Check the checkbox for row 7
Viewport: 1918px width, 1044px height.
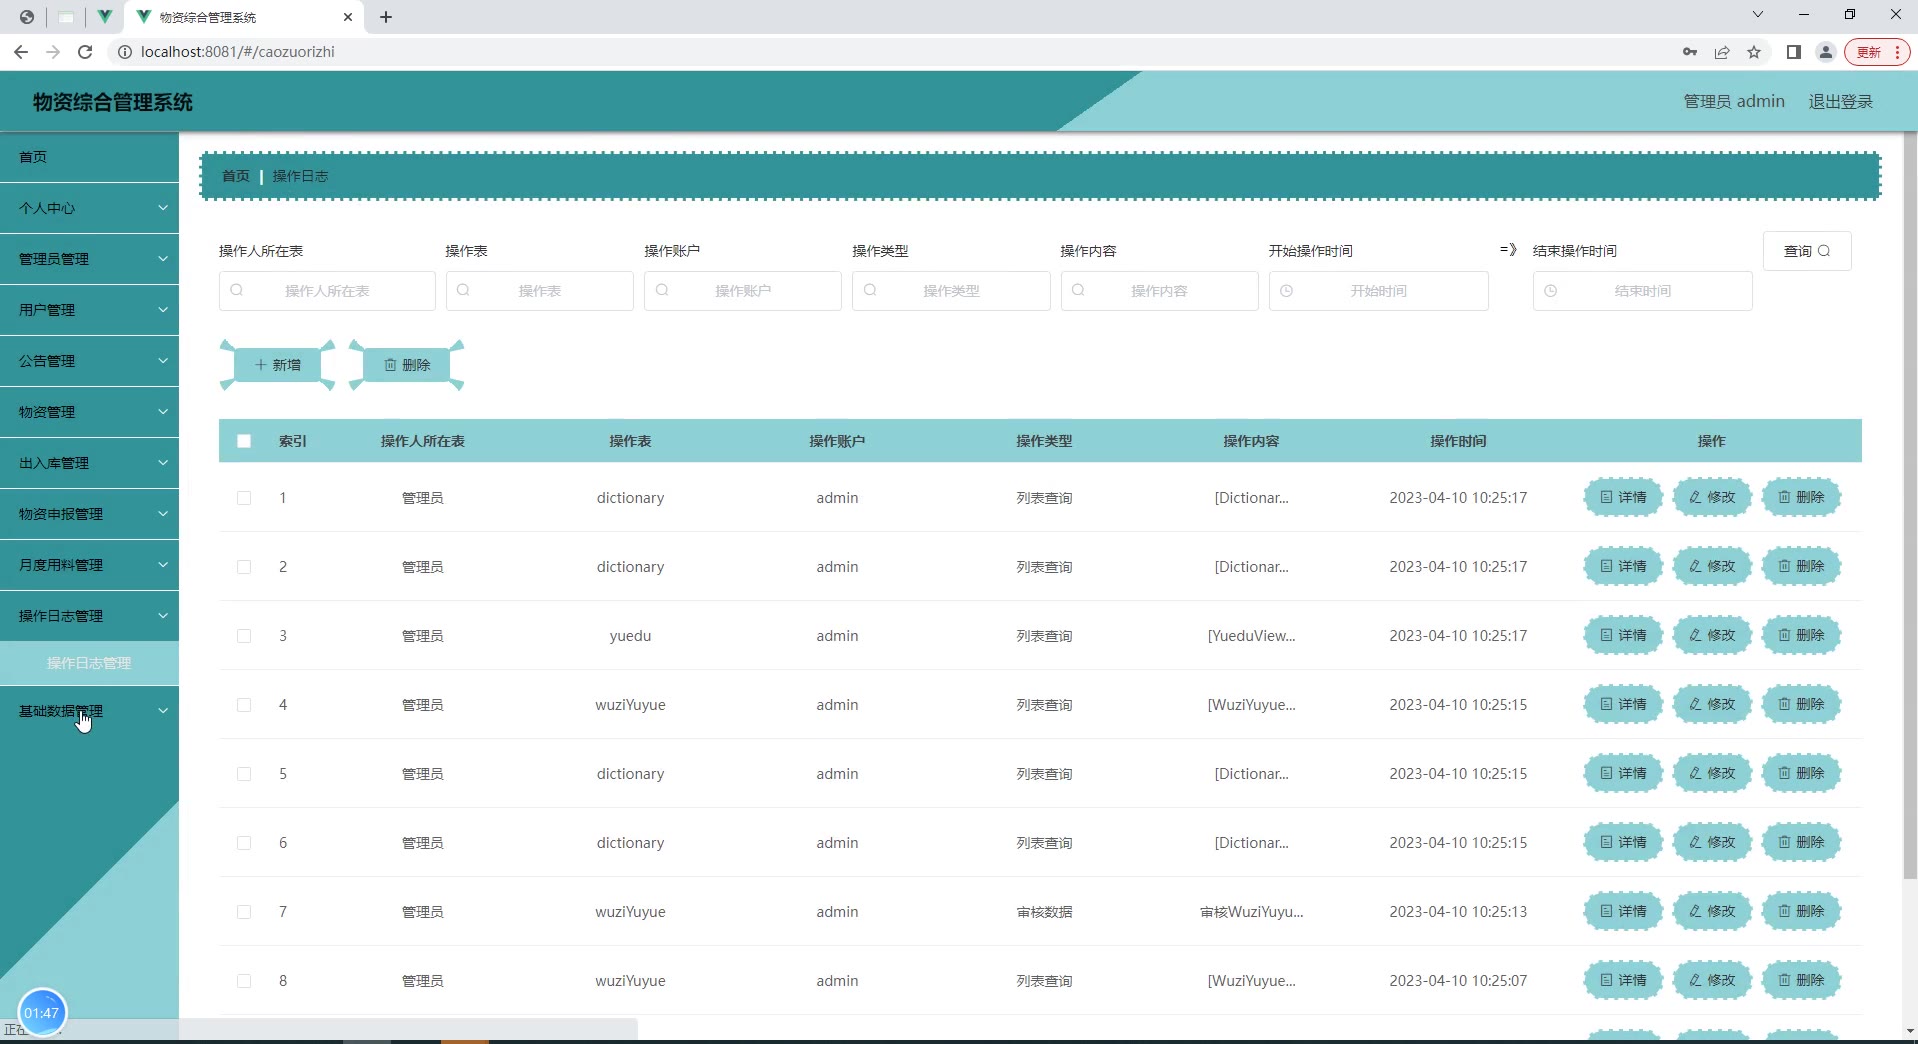[x=244, y=912]
